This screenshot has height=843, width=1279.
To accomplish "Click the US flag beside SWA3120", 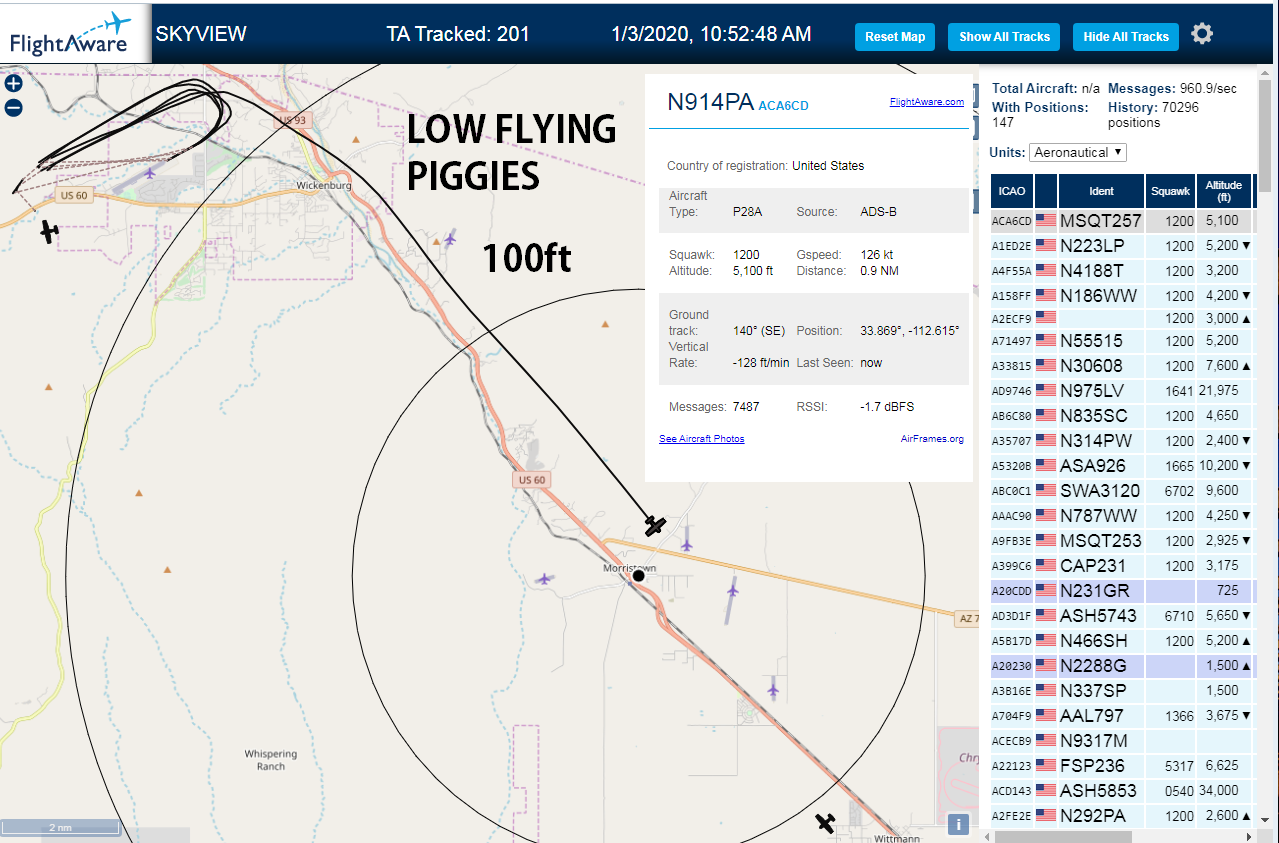I will click(1046, 490).
